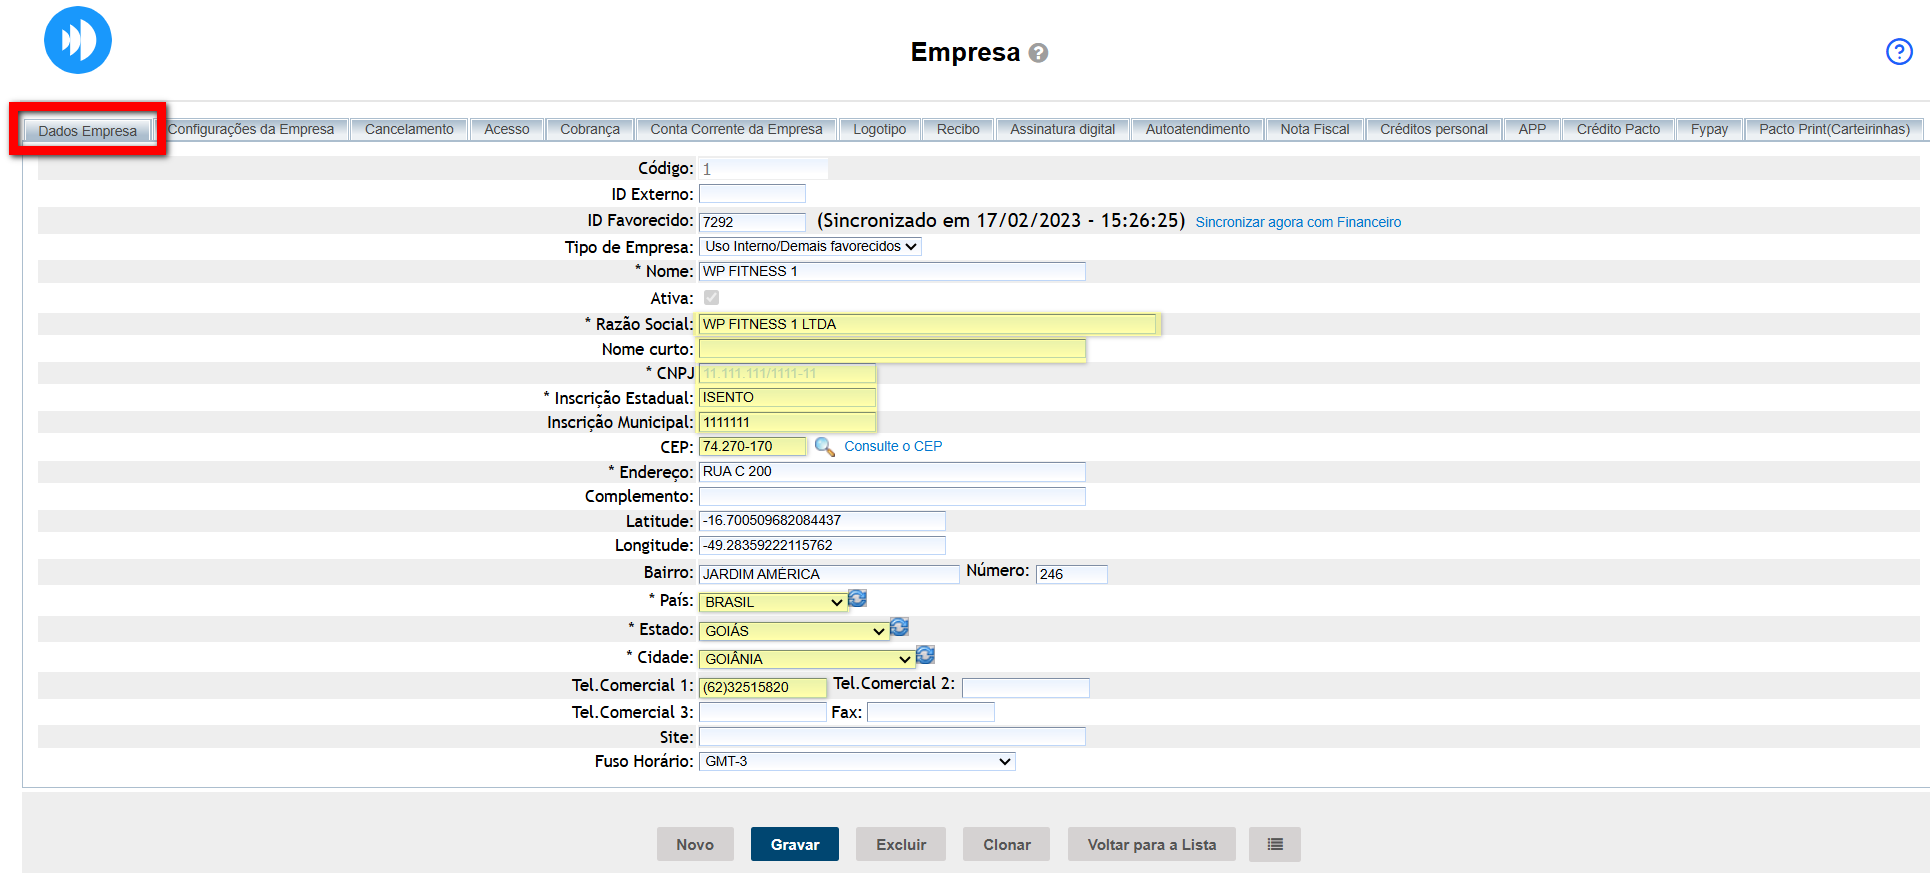Image resolution: width=1930 pixels, height=873 pixels.
Task: Open the blue help icon at top right
Action: point(1898,52)
